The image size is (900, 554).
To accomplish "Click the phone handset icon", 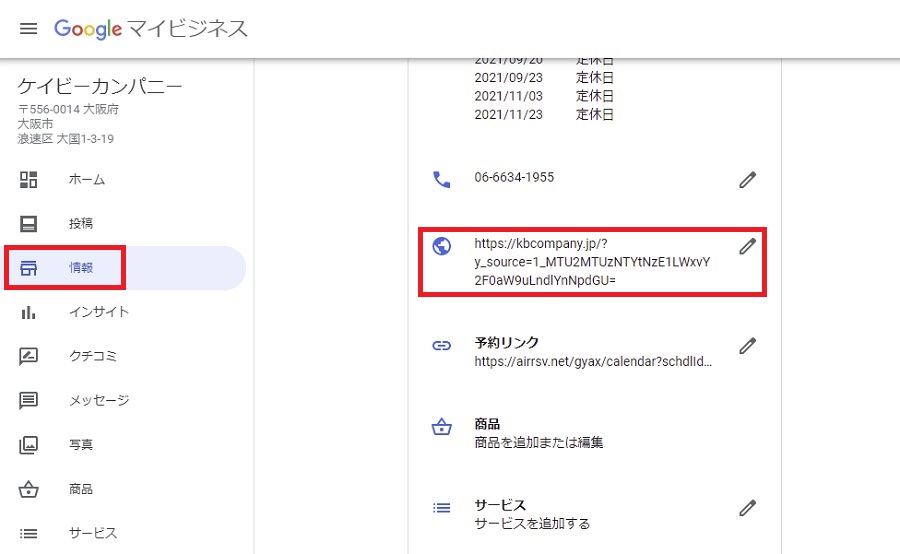I will click(x=441, y=180).
